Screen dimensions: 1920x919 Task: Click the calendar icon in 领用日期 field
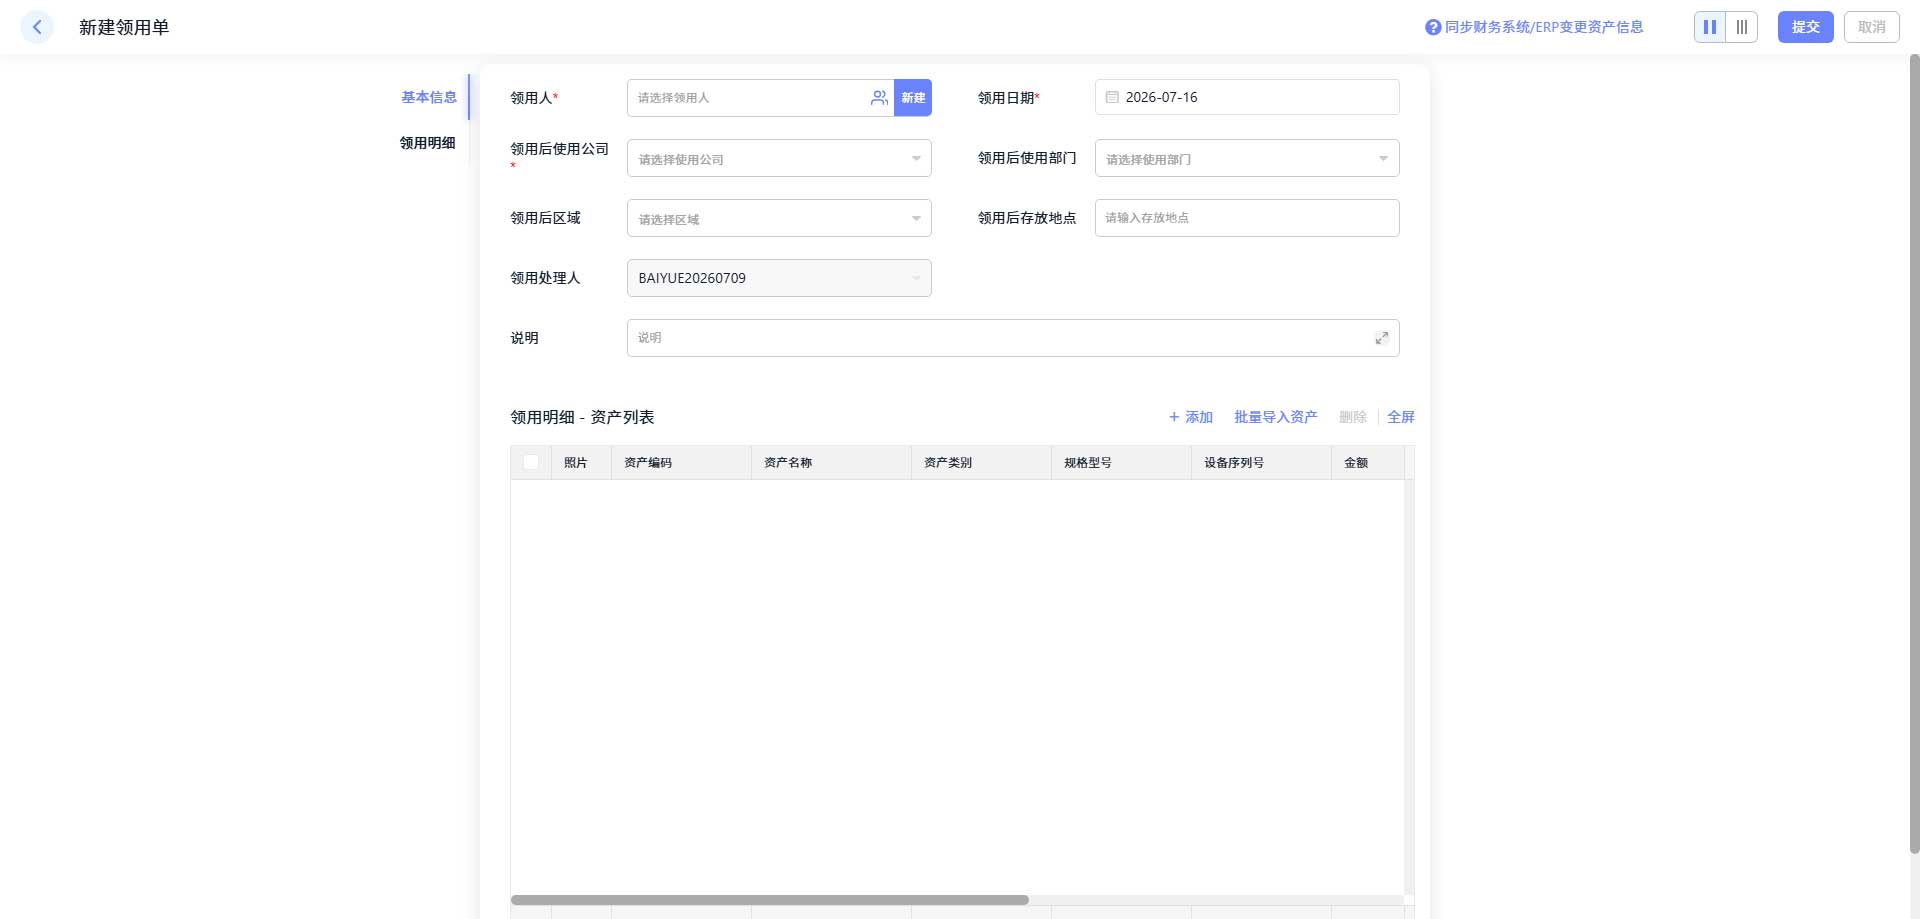pos(1112,97)
